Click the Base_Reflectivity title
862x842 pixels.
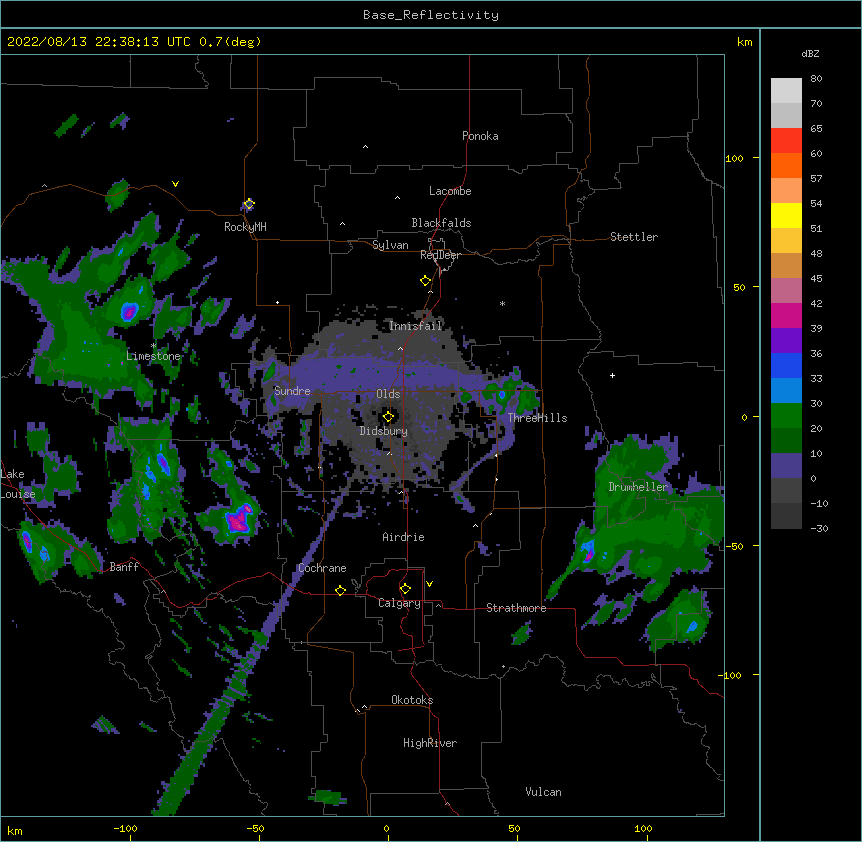pos(431,15)
